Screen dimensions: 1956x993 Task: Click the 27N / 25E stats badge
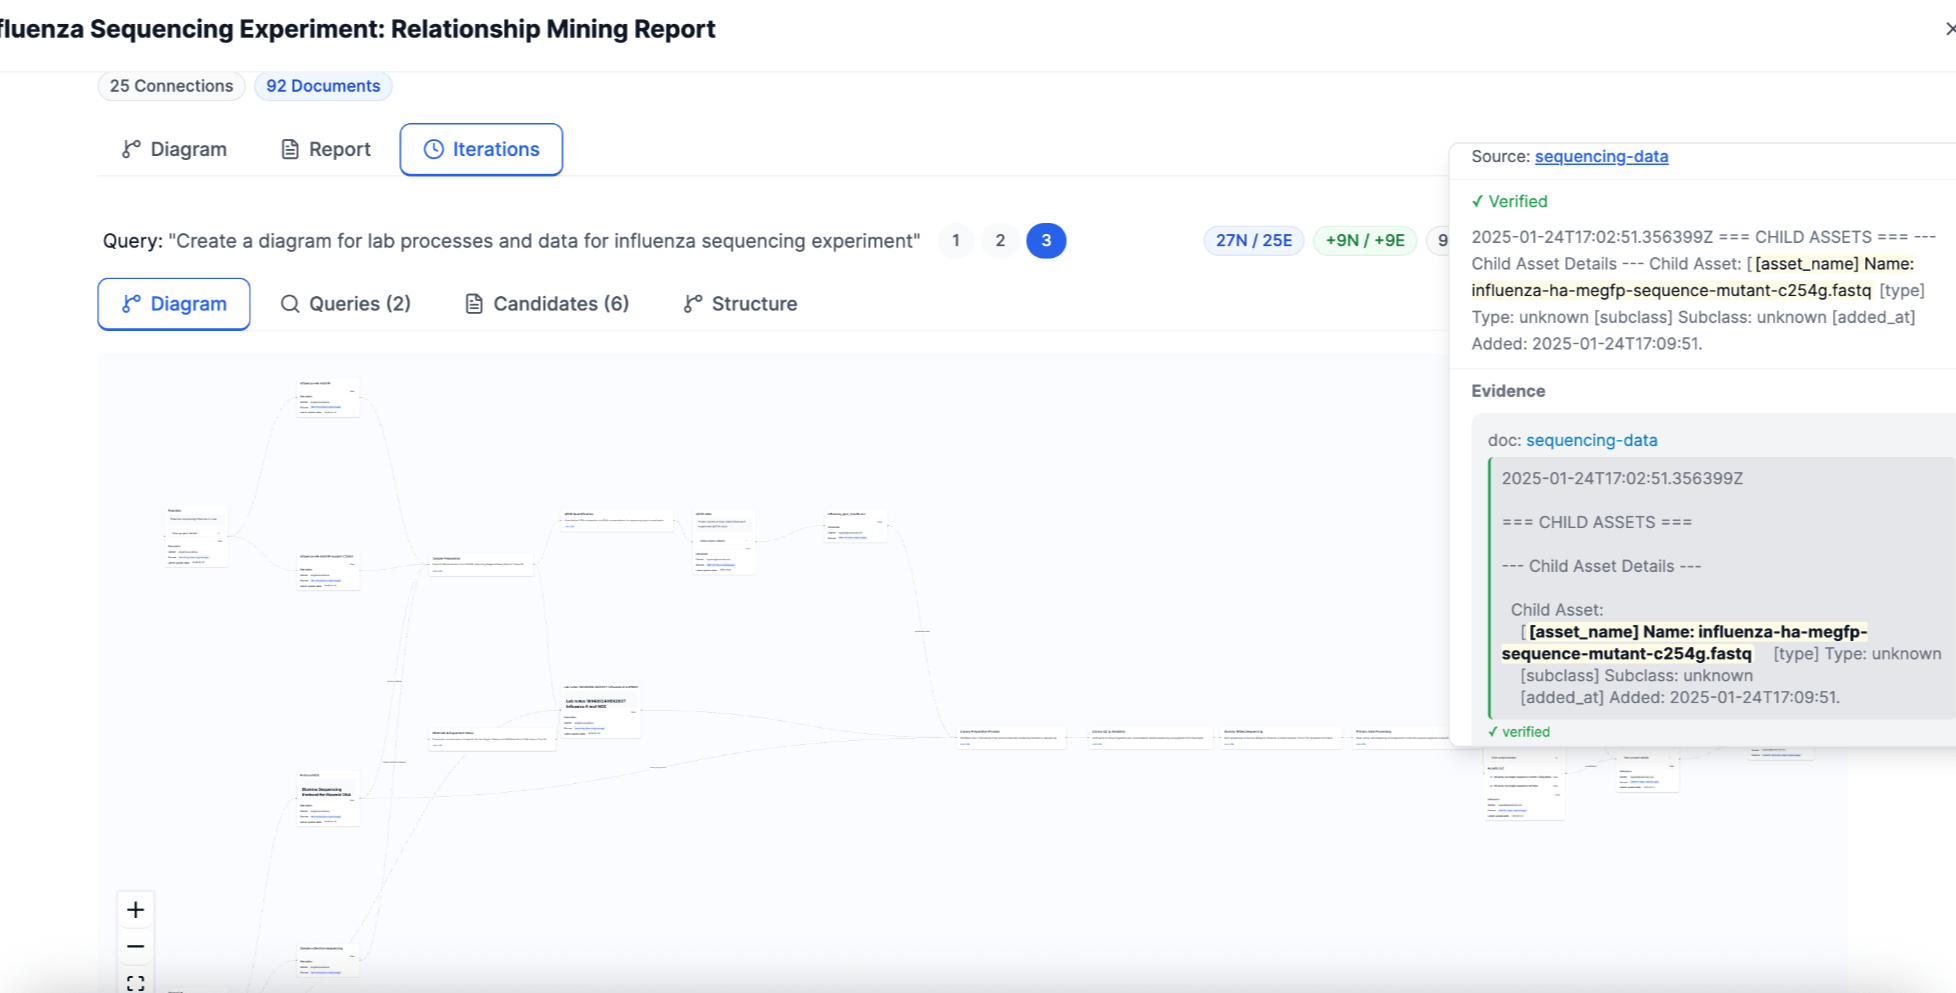[1254, 240]
